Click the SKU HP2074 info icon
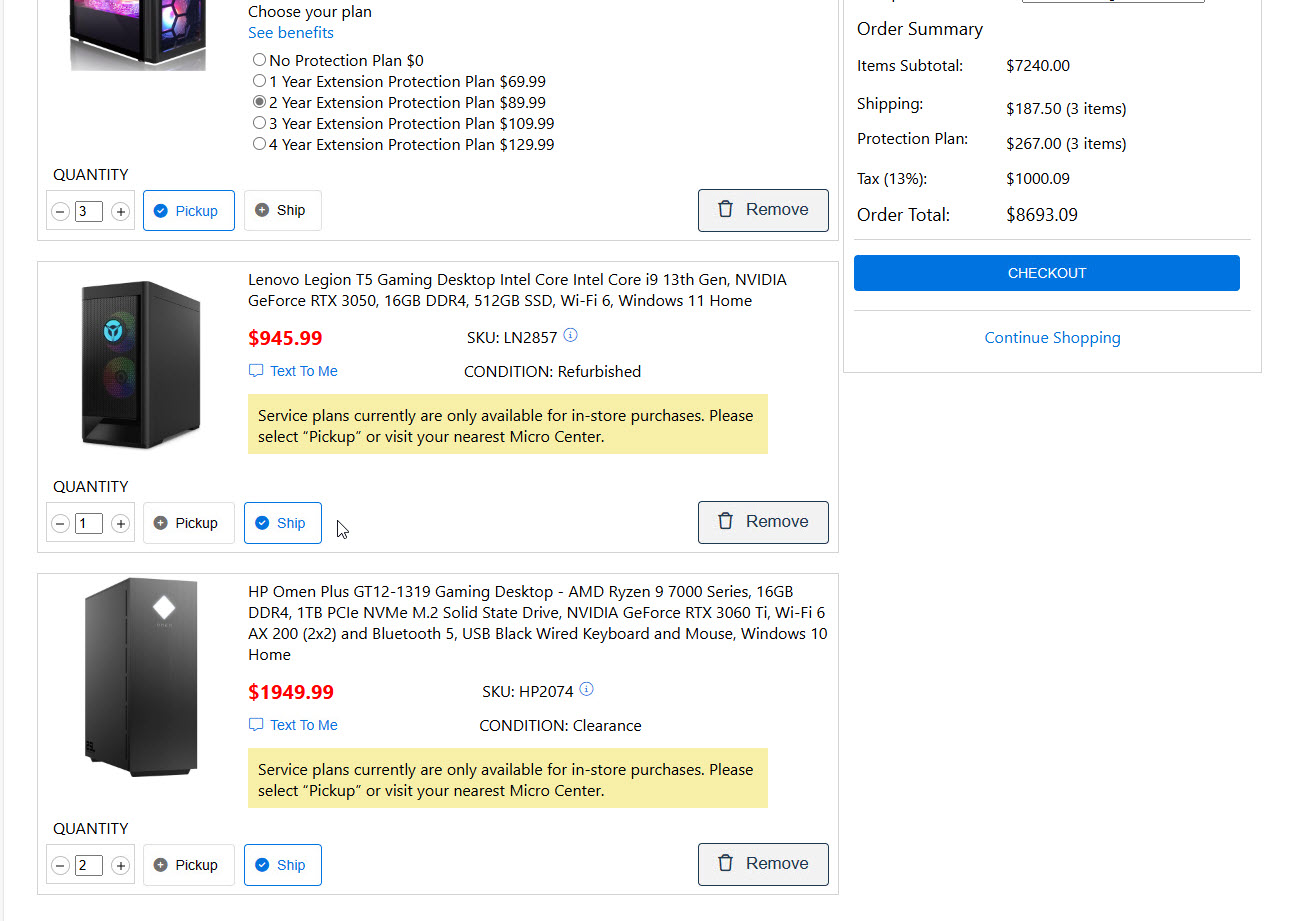 pyautogui.click(x=587, y=690)
